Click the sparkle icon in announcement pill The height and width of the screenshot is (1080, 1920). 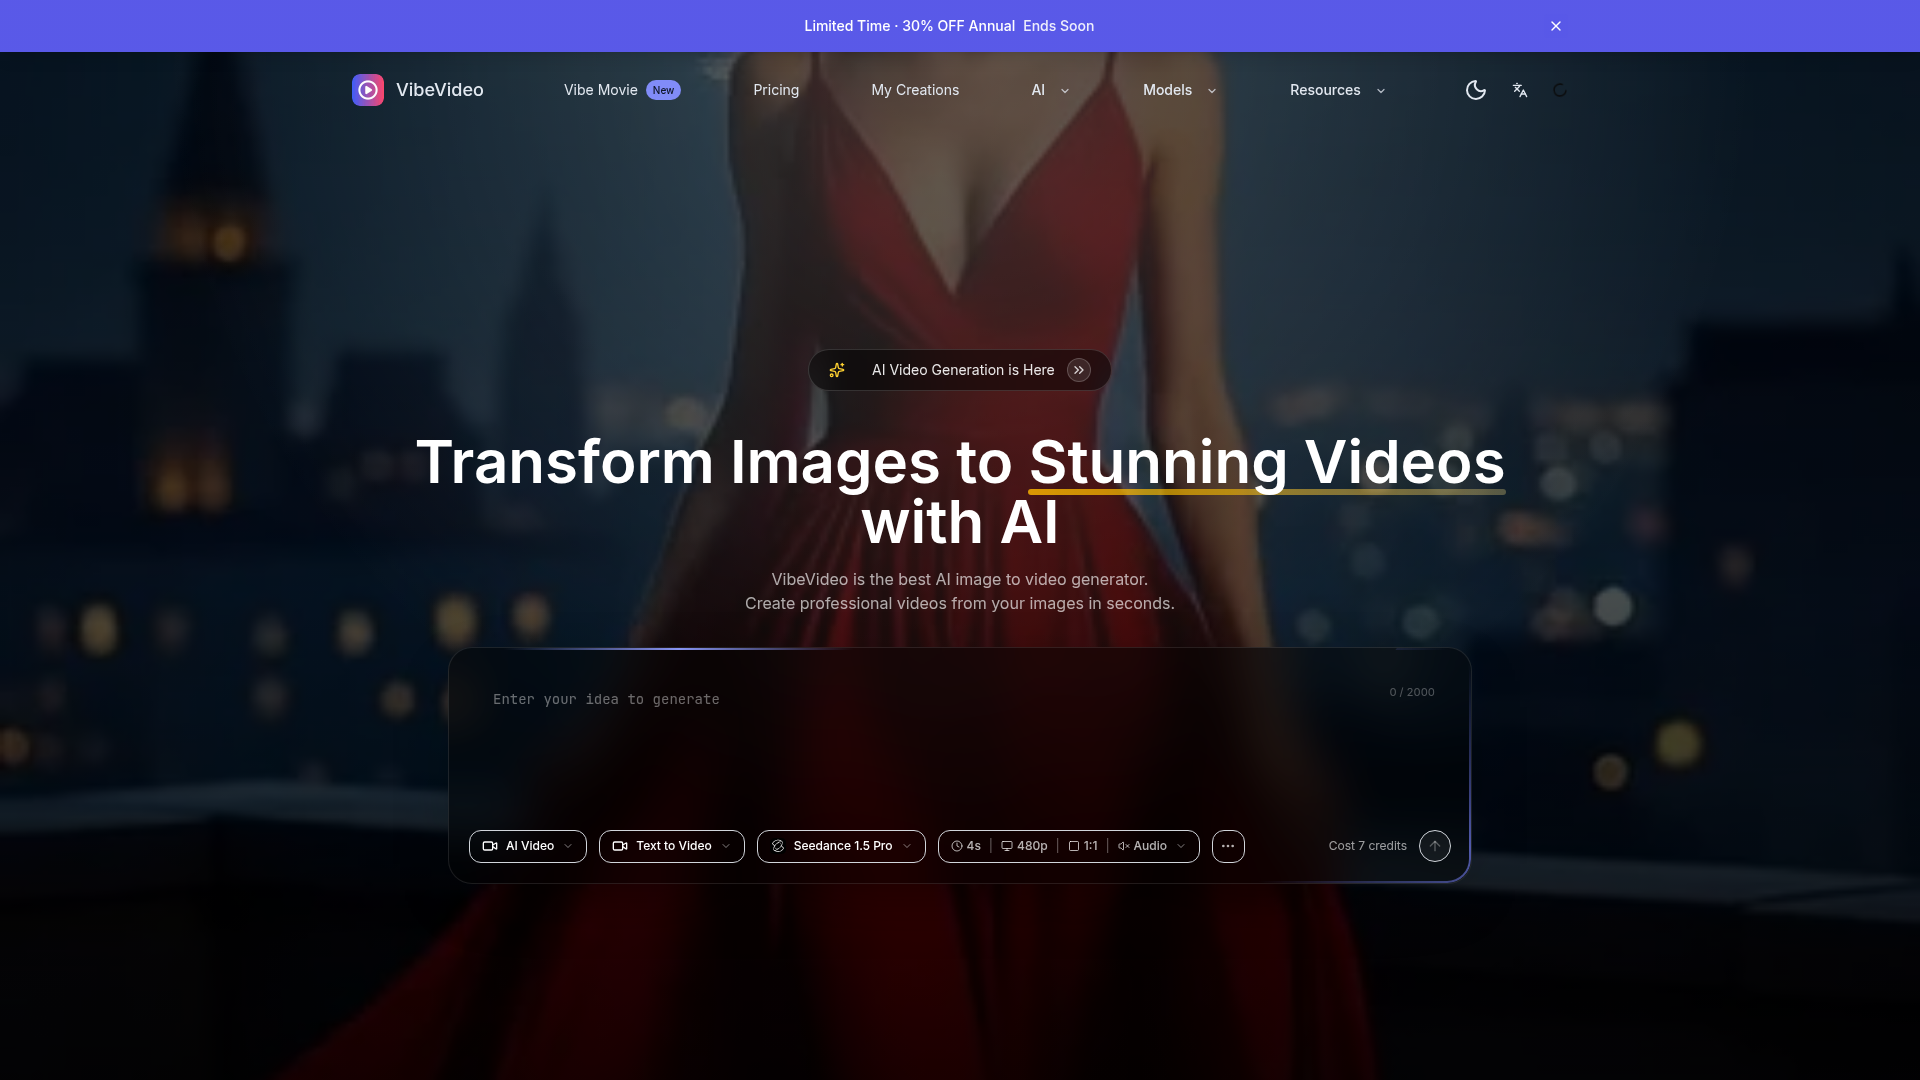coord(837,370)
